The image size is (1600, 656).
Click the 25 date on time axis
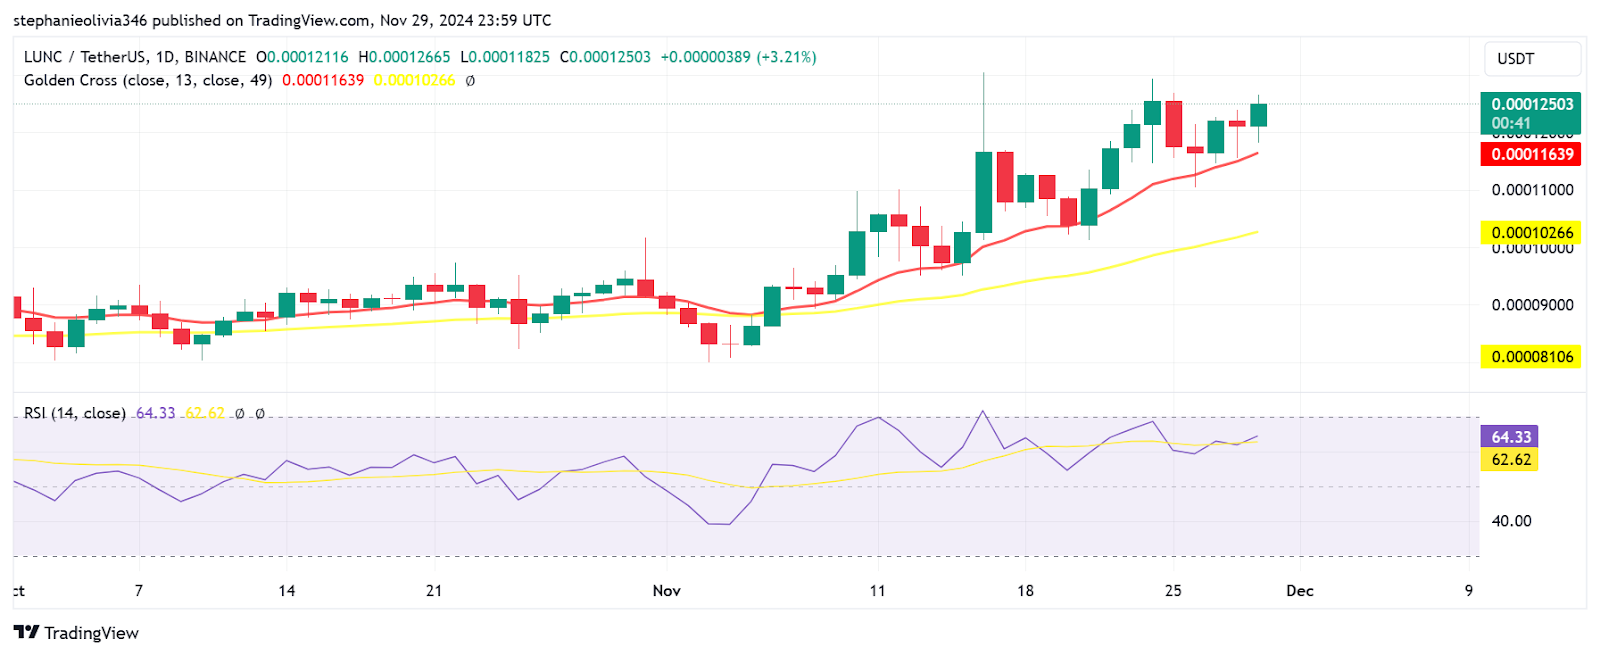(1173, 591)
